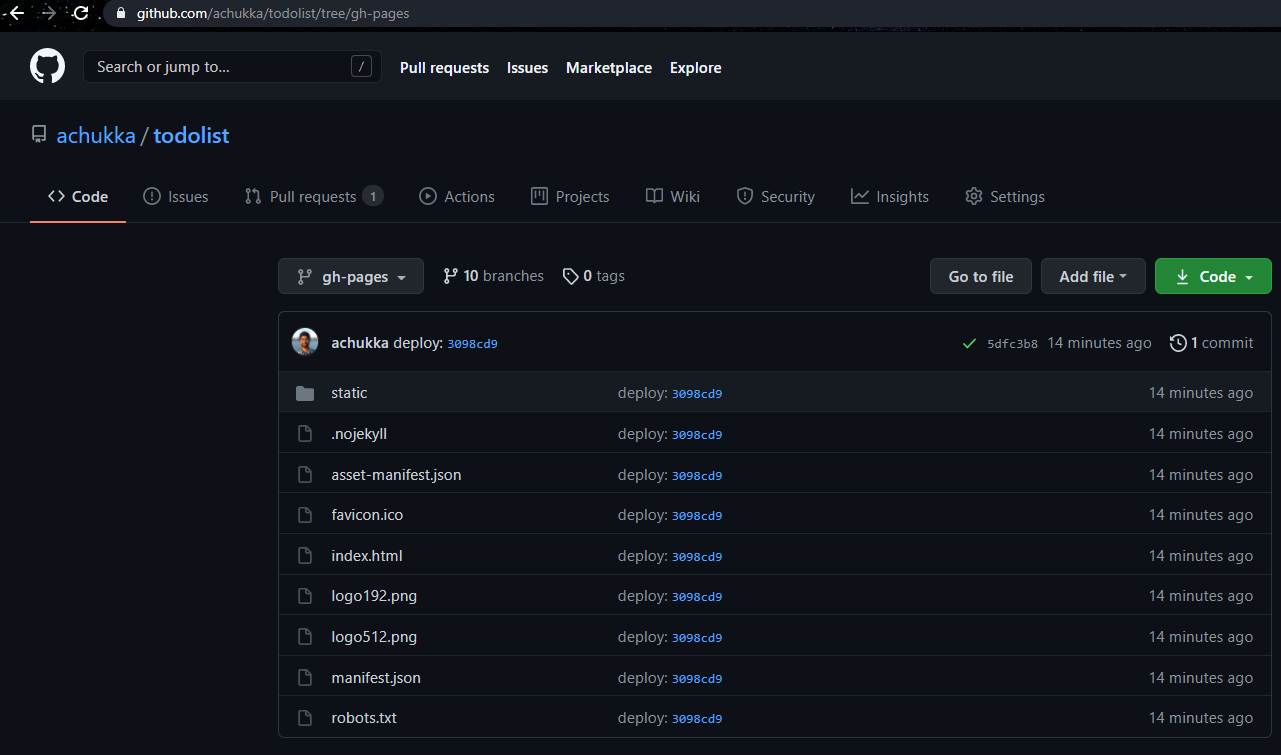
Task: Open the logo192.png file
Action: 374,596
